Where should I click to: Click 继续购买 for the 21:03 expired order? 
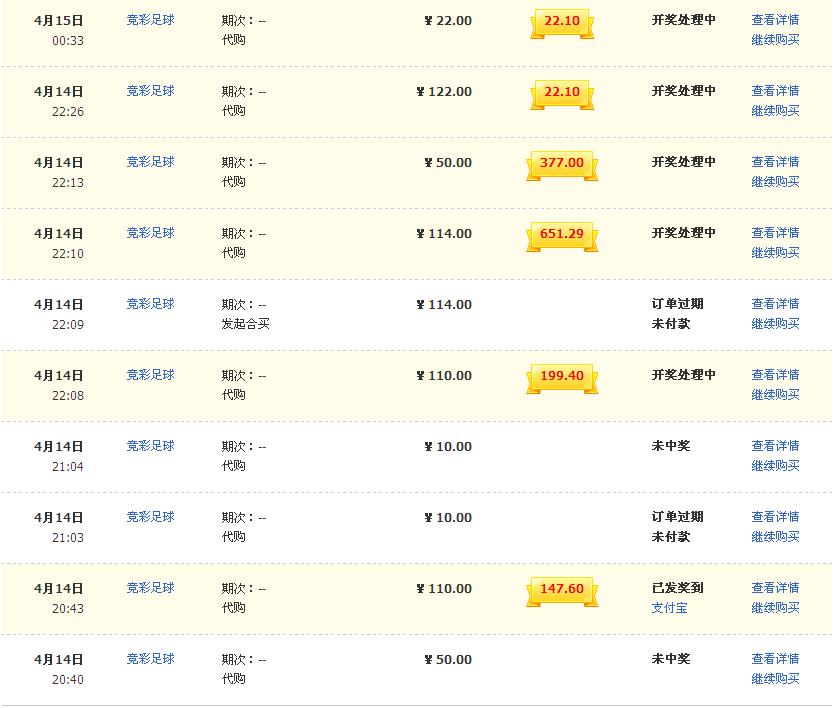tap(775, 537)
